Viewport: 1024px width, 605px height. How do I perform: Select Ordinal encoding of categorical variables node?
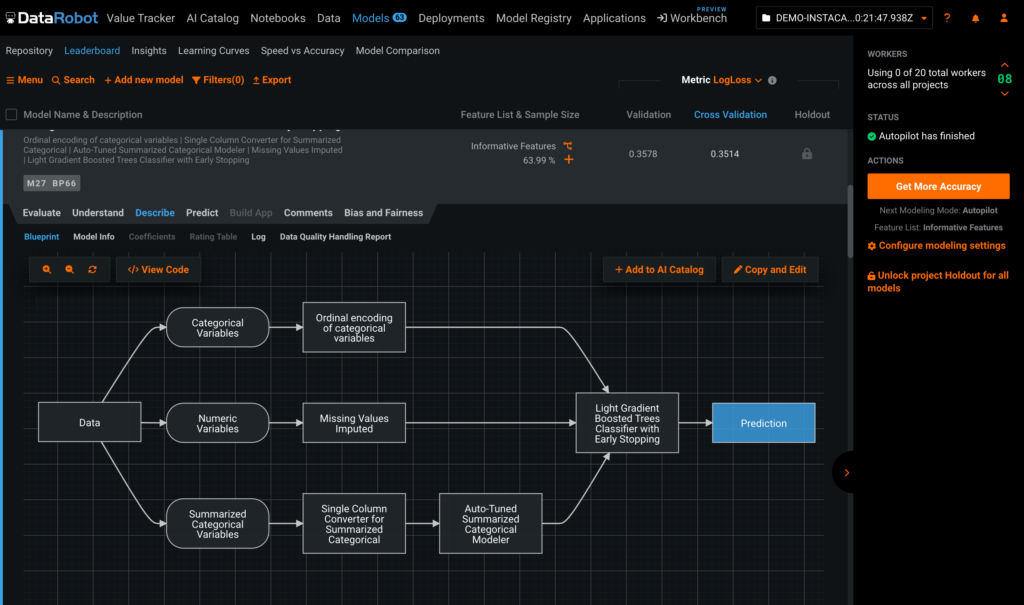pyautogui.click(x=354, y=327)
